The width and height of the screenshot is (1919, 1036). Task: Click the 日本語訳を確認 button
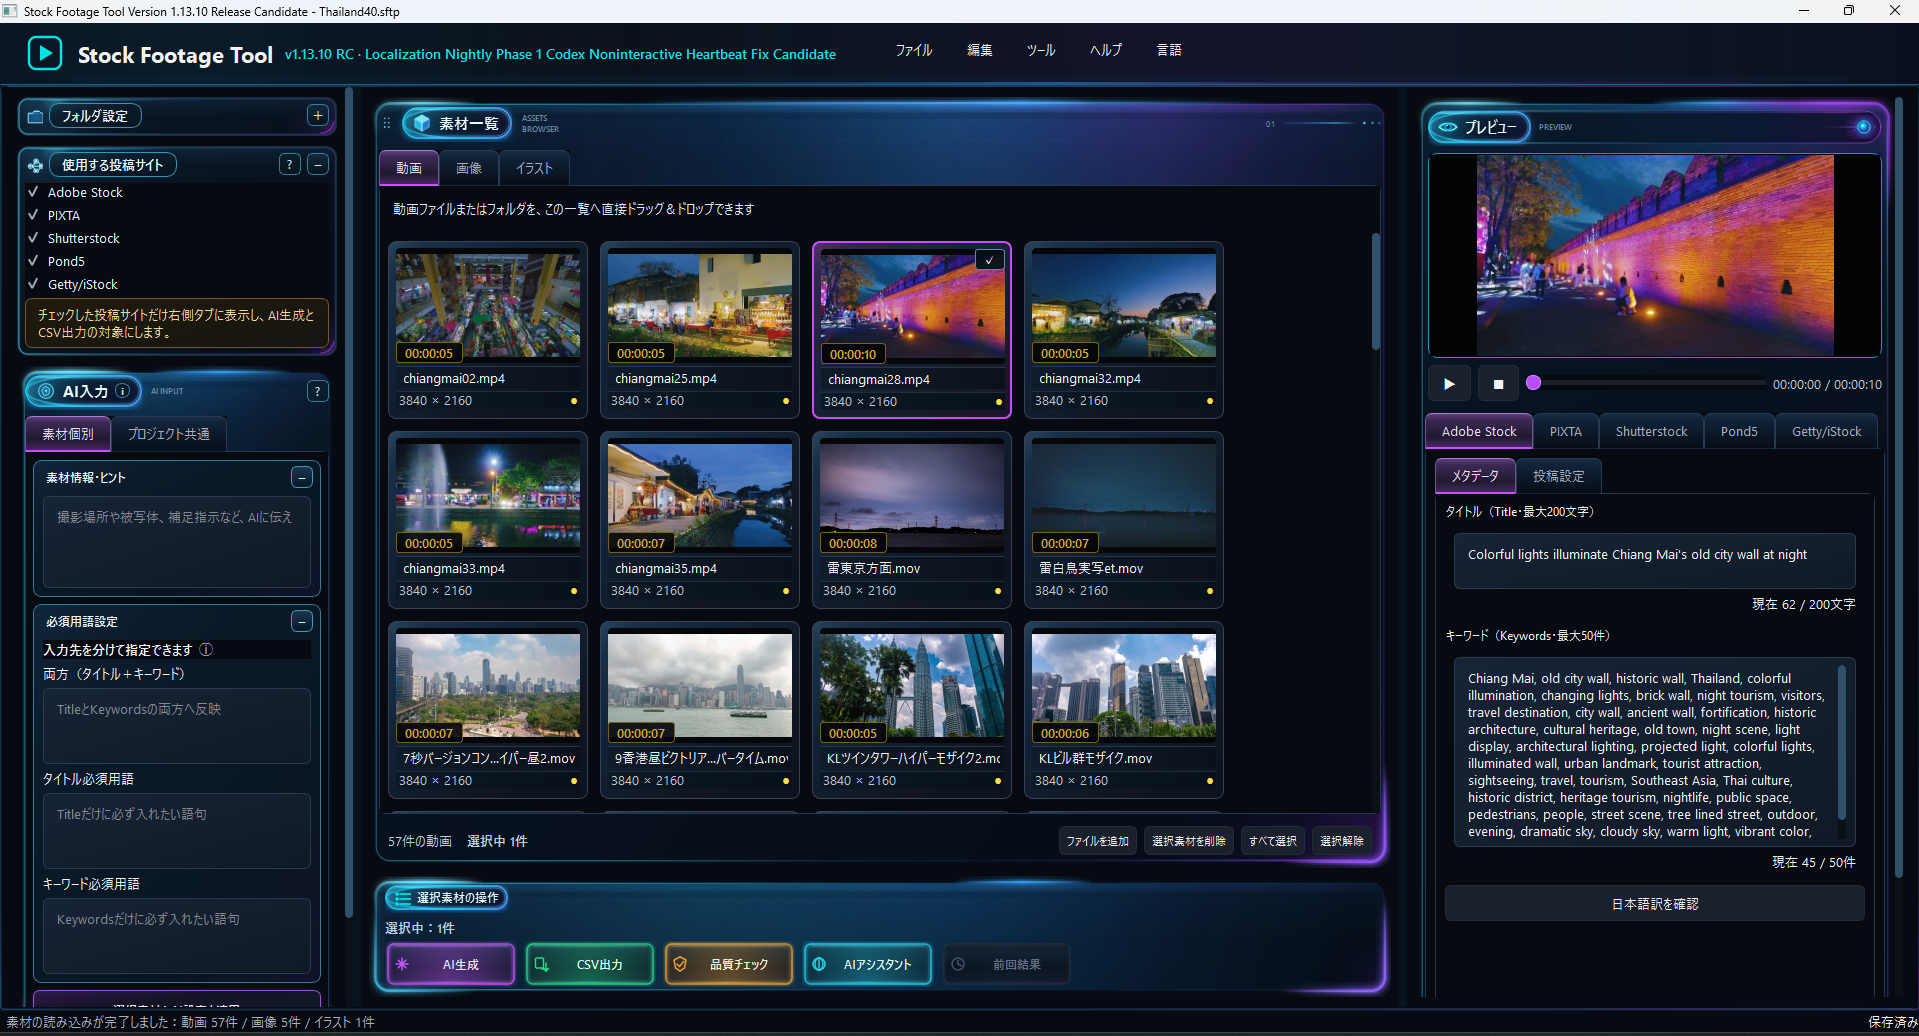[x=1654, y=904]
